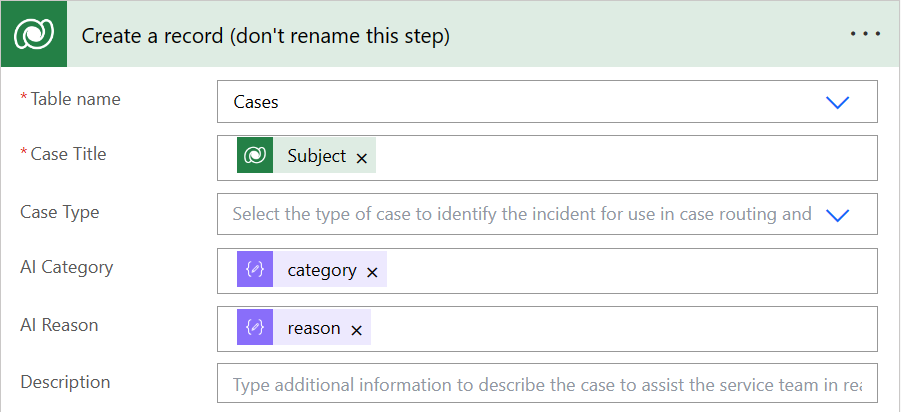901x412 pixels.
Task: Select the category dynamic content token
Action: (321, 271)
